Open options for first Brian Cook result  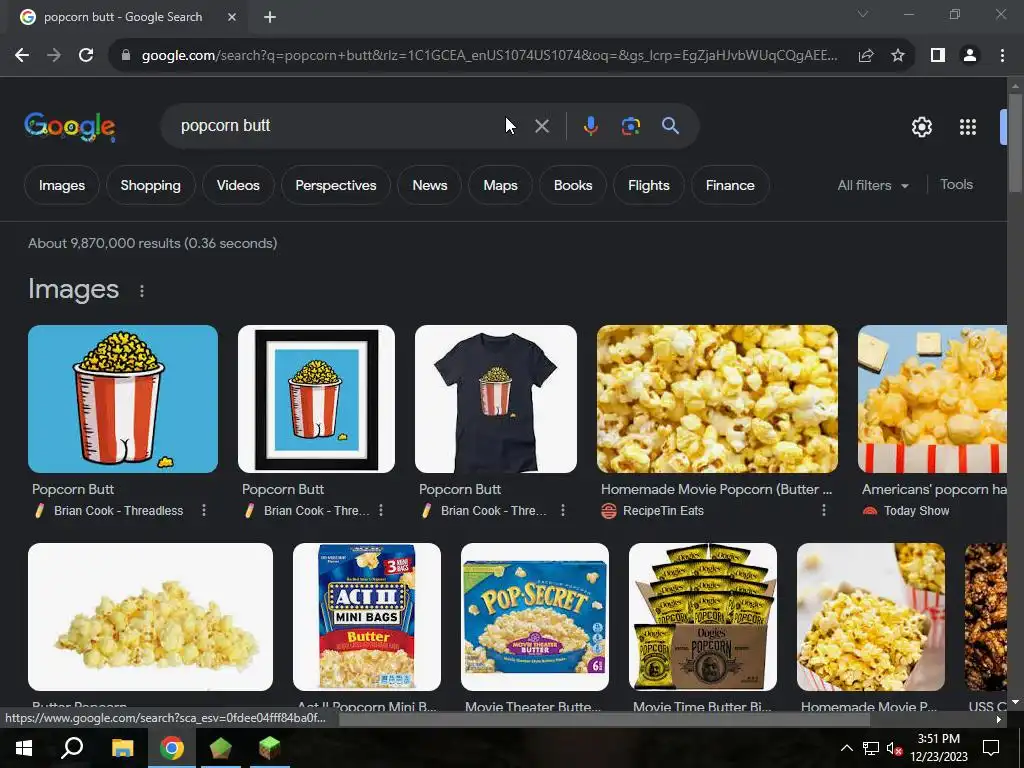tap(204, 510)
